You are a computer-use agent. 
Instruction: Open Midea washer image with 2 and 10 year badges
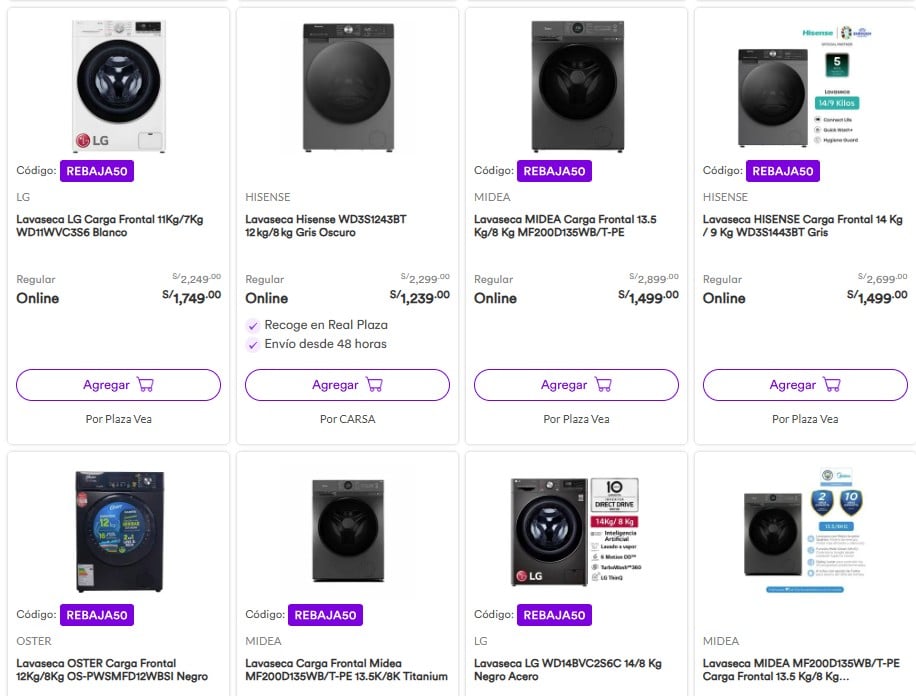click(x=805, y=530)
